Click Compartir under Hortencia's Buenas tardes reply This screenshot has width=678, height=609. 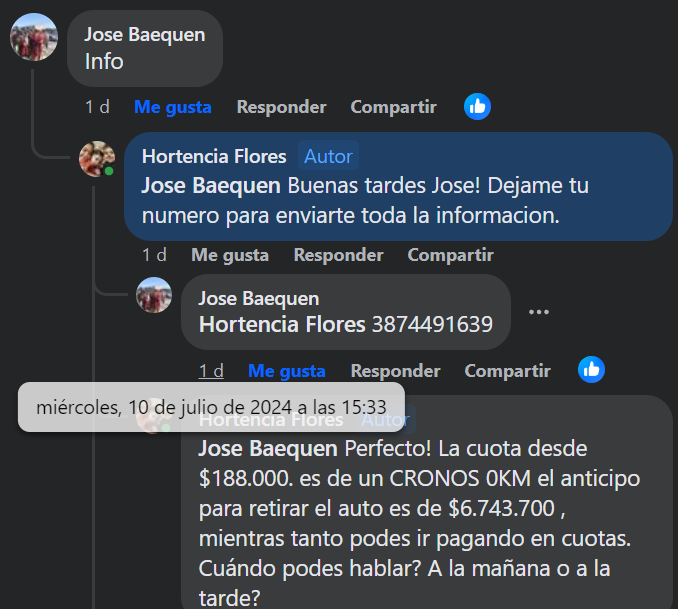click(451, 255)
